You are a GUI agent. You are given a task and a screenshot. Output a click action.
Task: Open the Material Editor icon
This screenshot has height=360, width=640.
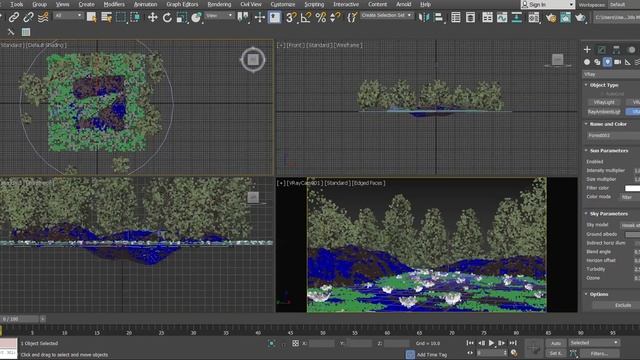(x=533, y=18)
